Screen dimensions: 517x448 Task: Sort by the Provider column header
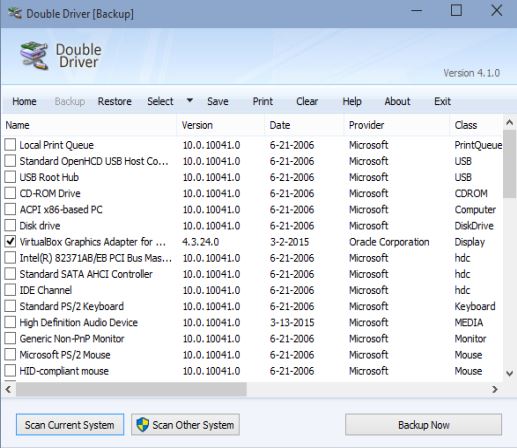[x=397, y=125]
